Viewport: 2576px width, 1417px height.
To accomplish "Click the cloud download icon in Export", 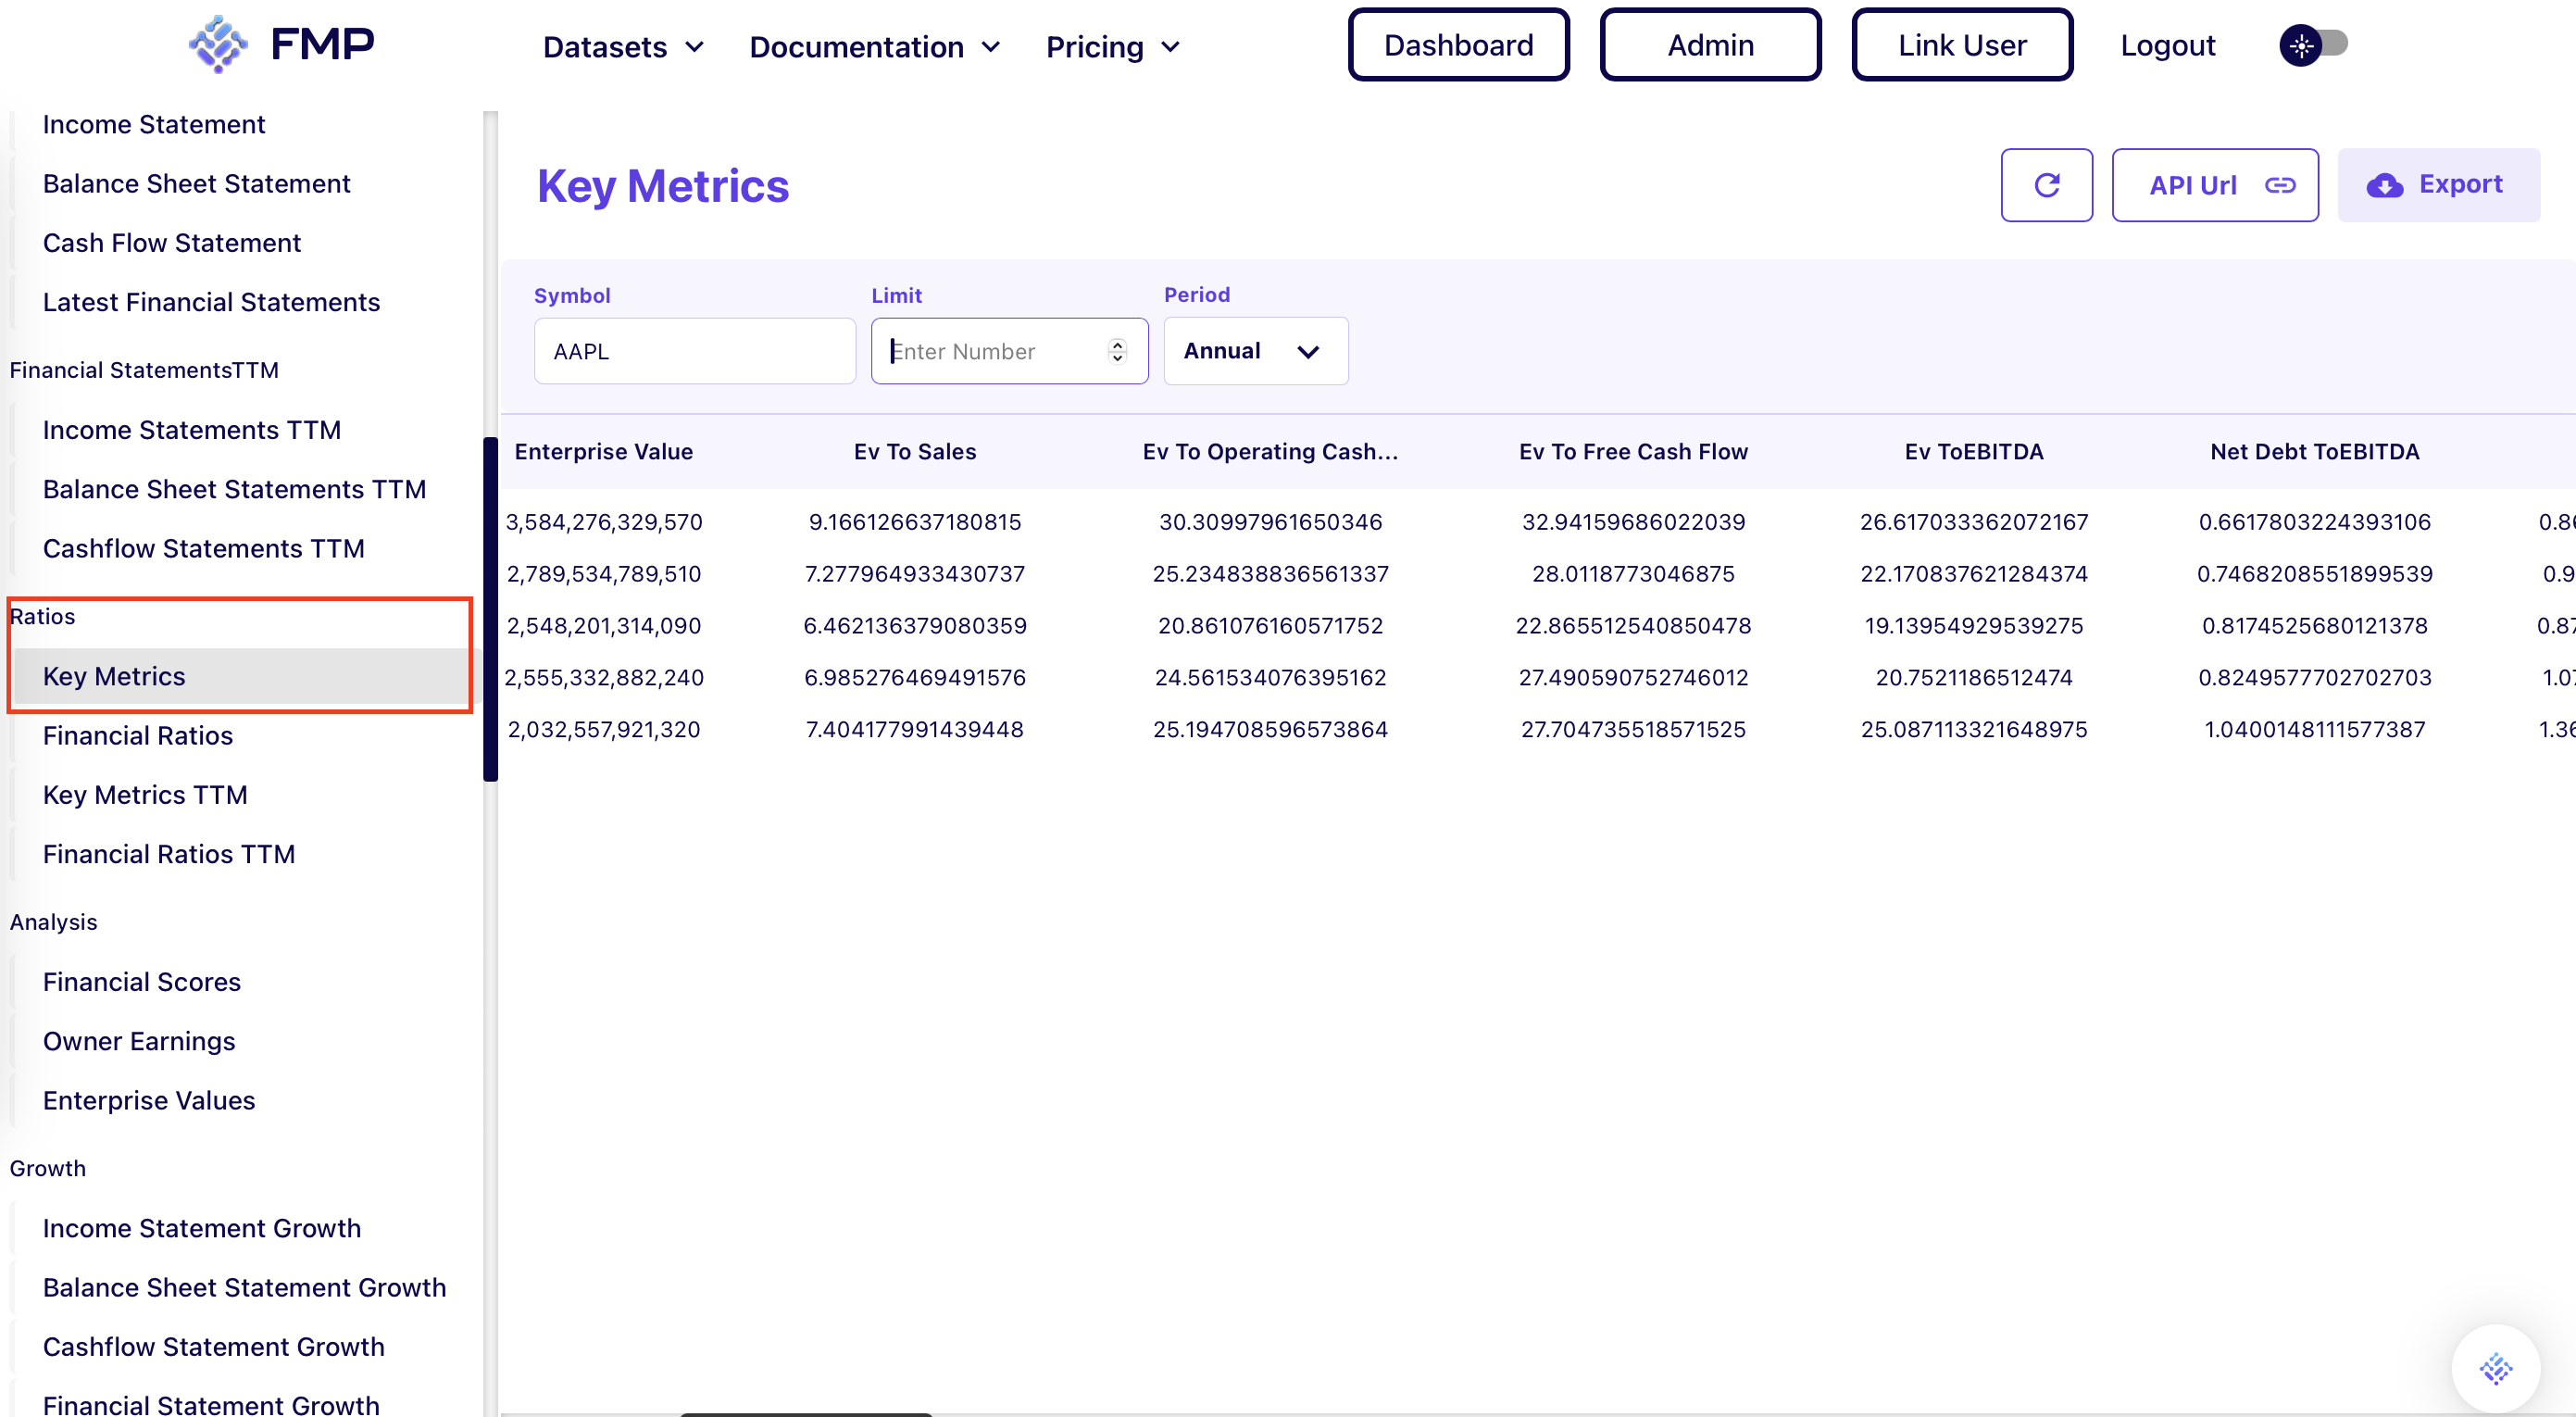I will 2385,185.
